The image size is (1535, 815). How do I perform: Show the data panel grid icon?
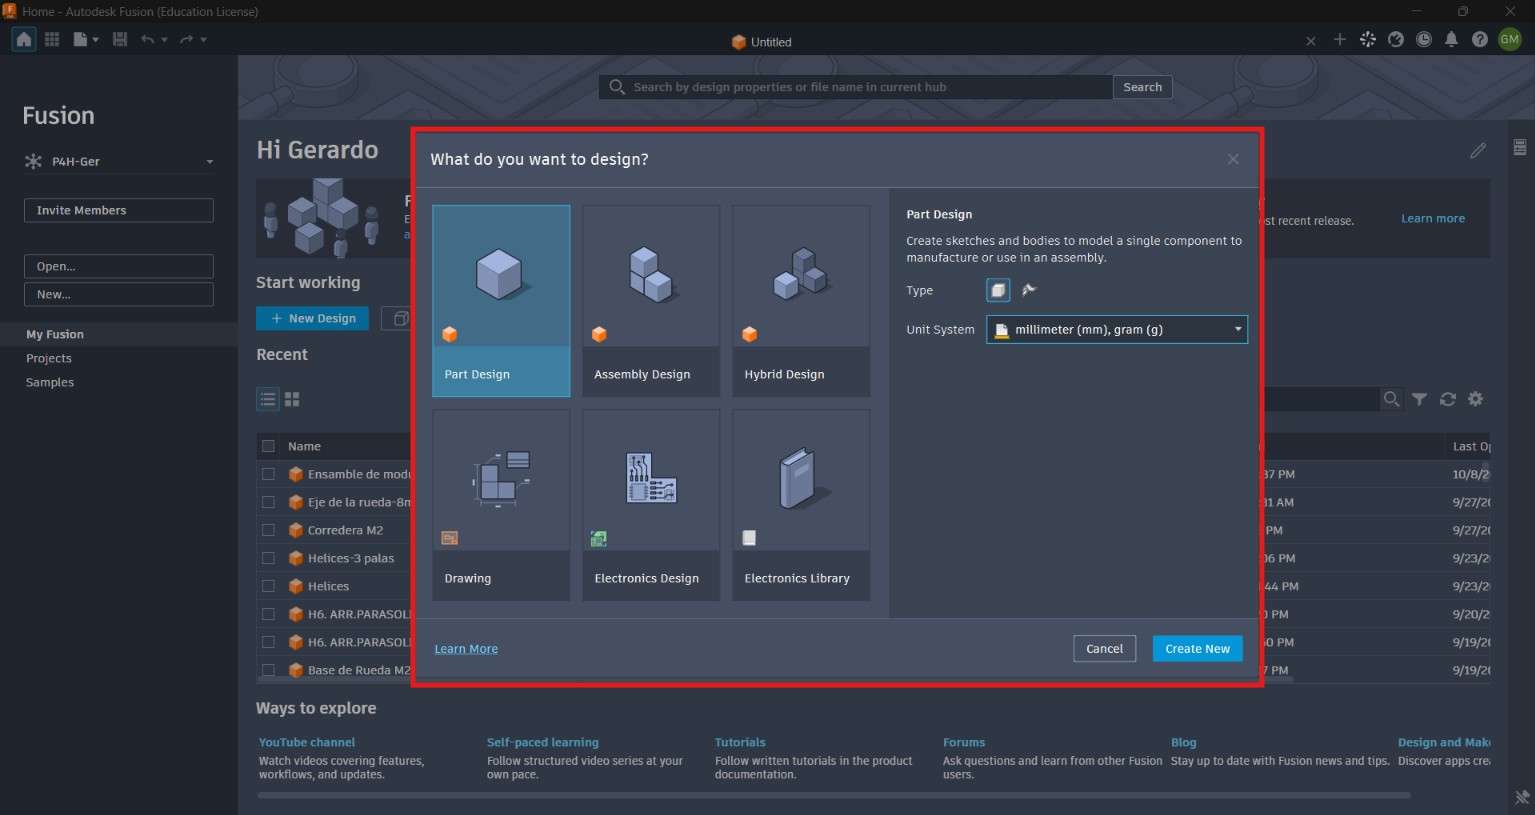52,39
